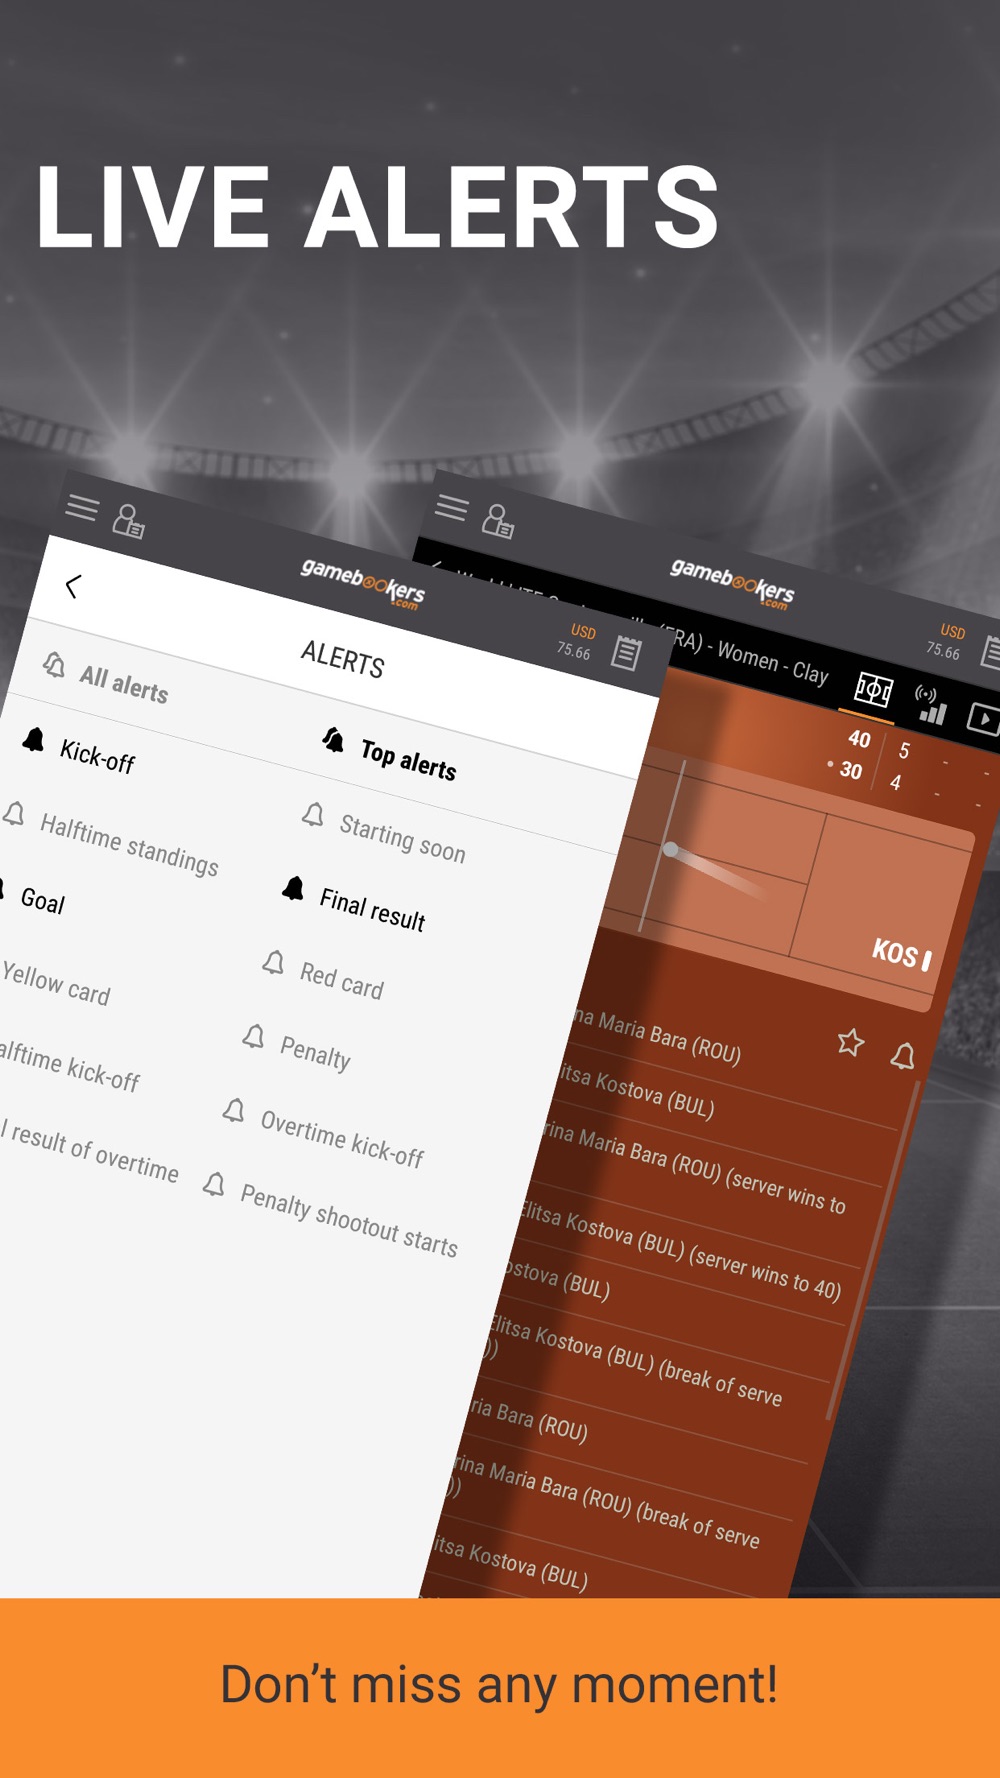Viewport: 1000px width, 1778px height.
Task: Enable the Penalty alert bell
Action: pos(253,1036)
